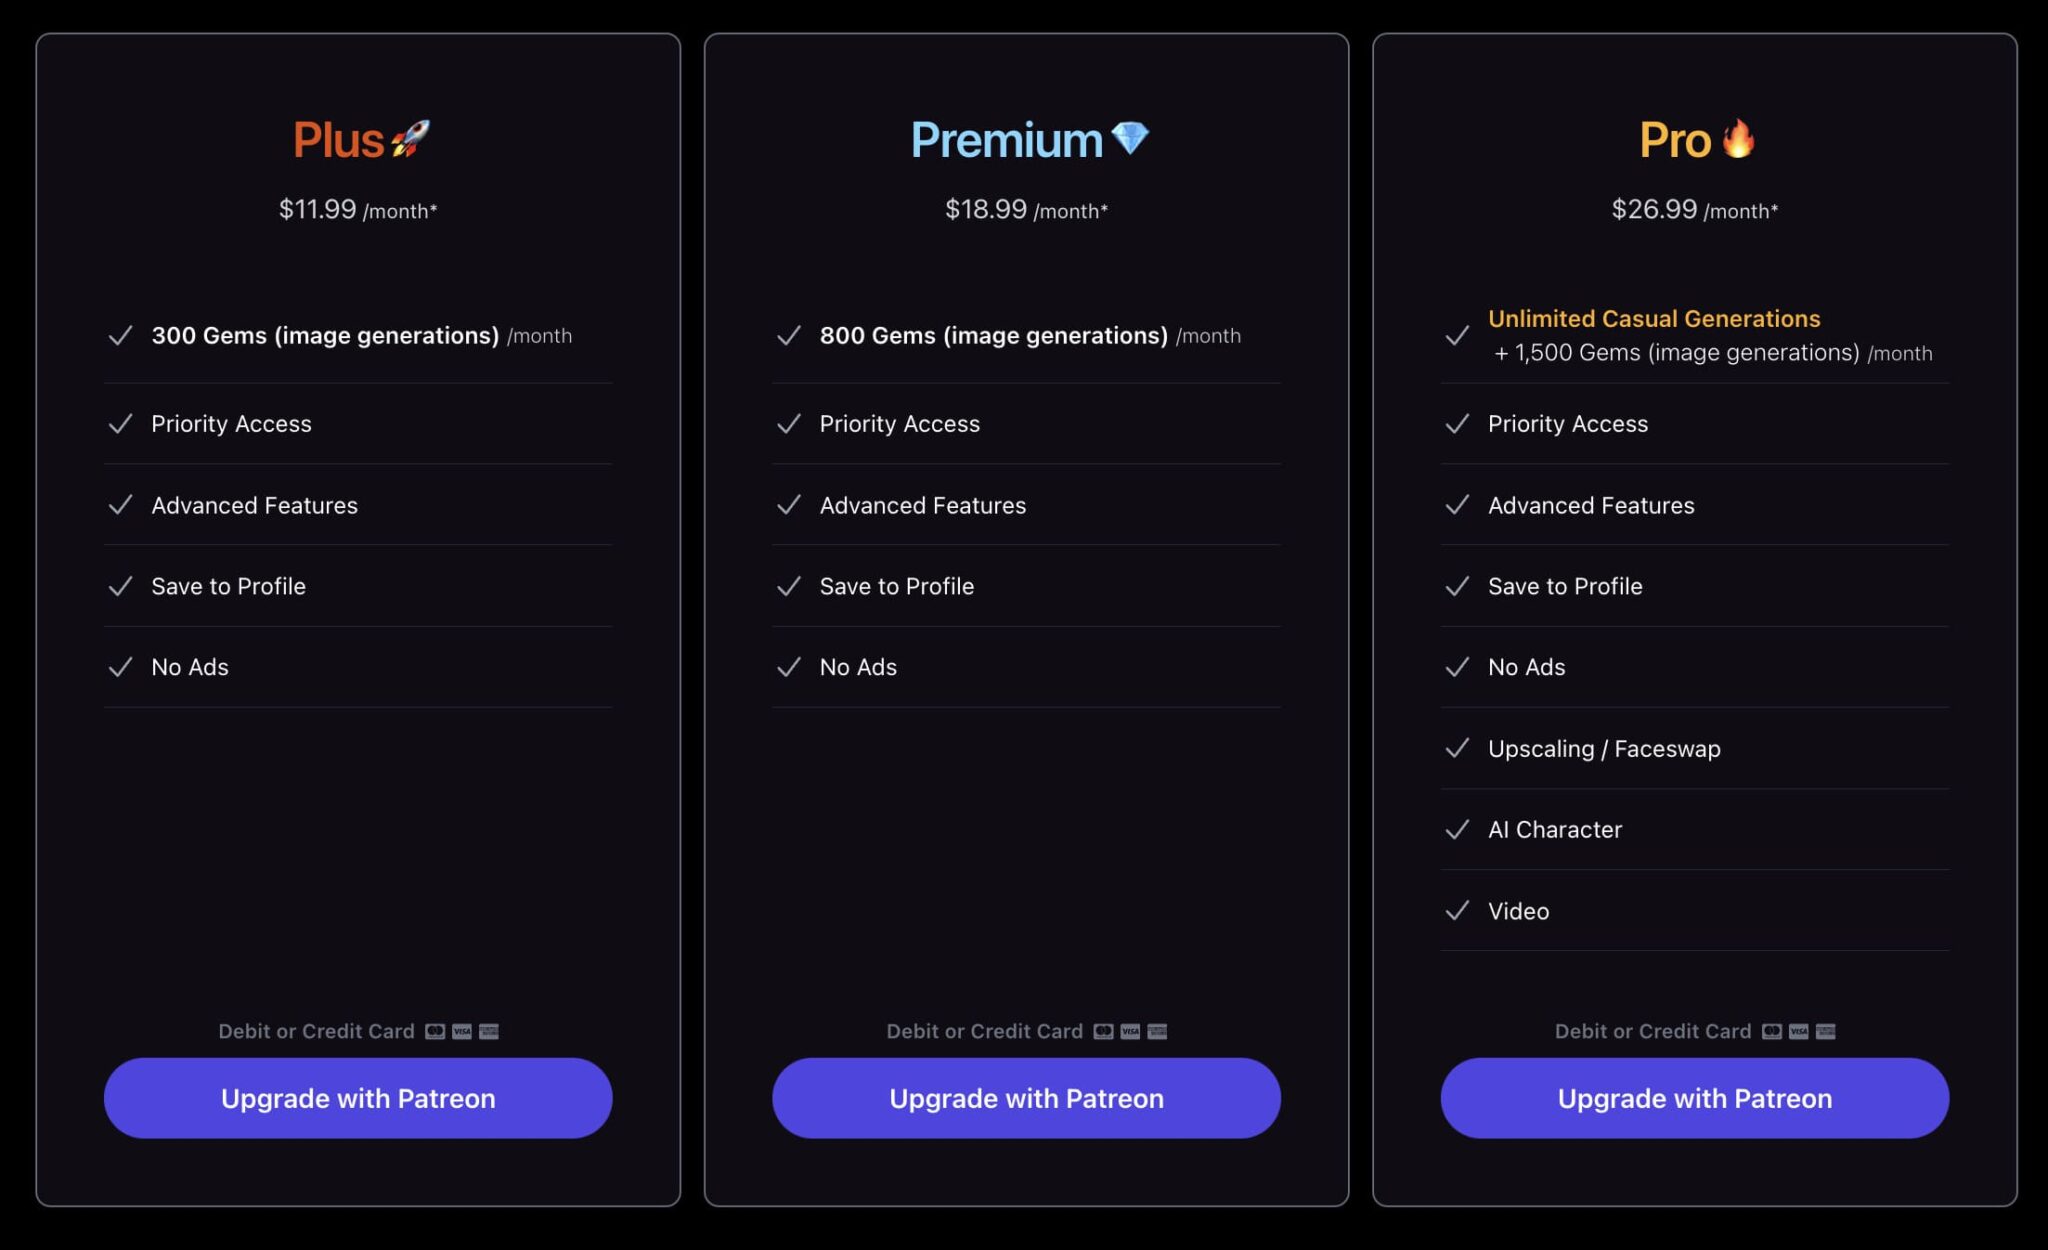Click the Visa icon in the Plus card

coord(462,1031)
